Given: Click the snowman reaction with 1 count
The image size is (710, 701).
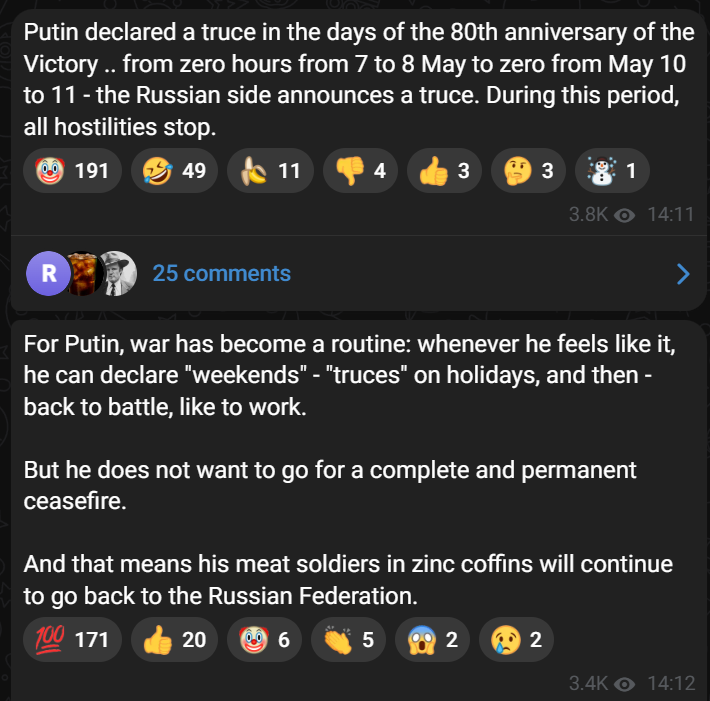Looking at the screenshot, I should [613, 170].
